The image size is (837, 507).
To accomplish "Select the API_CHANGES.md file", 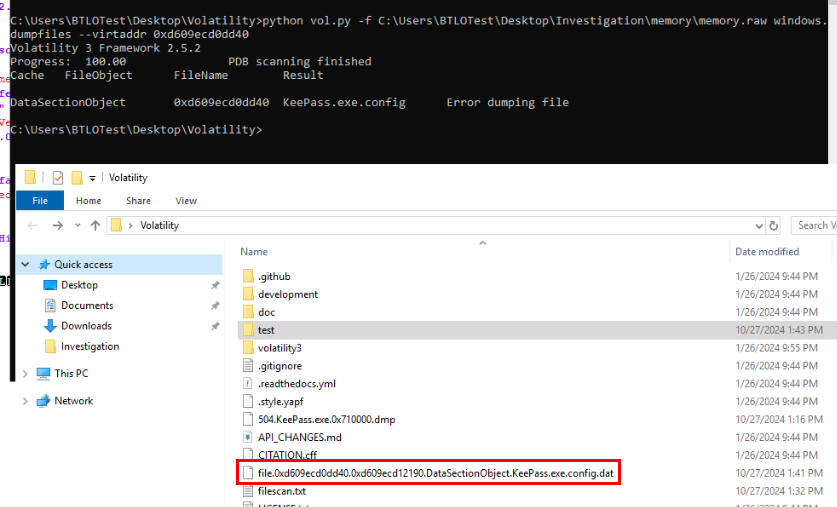I will click(x=299, y=437).
